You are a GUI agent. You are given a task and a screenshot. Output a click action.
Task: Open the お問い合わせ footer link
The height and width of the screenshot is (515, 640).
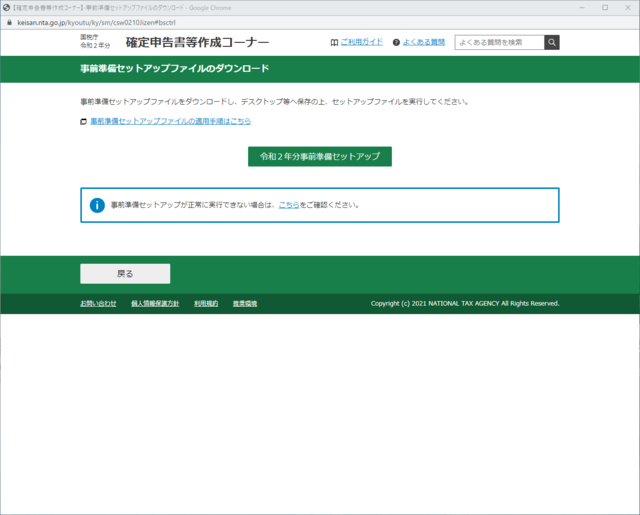pyautogui.click(x=98, y=304)
